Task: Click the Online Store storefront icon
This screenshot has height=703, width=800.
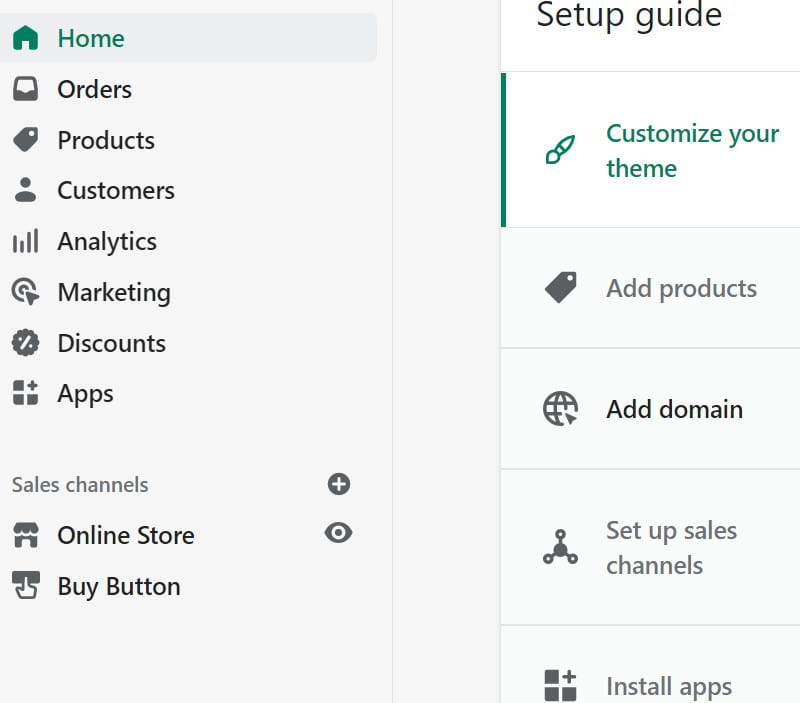Action: point(26,535)
